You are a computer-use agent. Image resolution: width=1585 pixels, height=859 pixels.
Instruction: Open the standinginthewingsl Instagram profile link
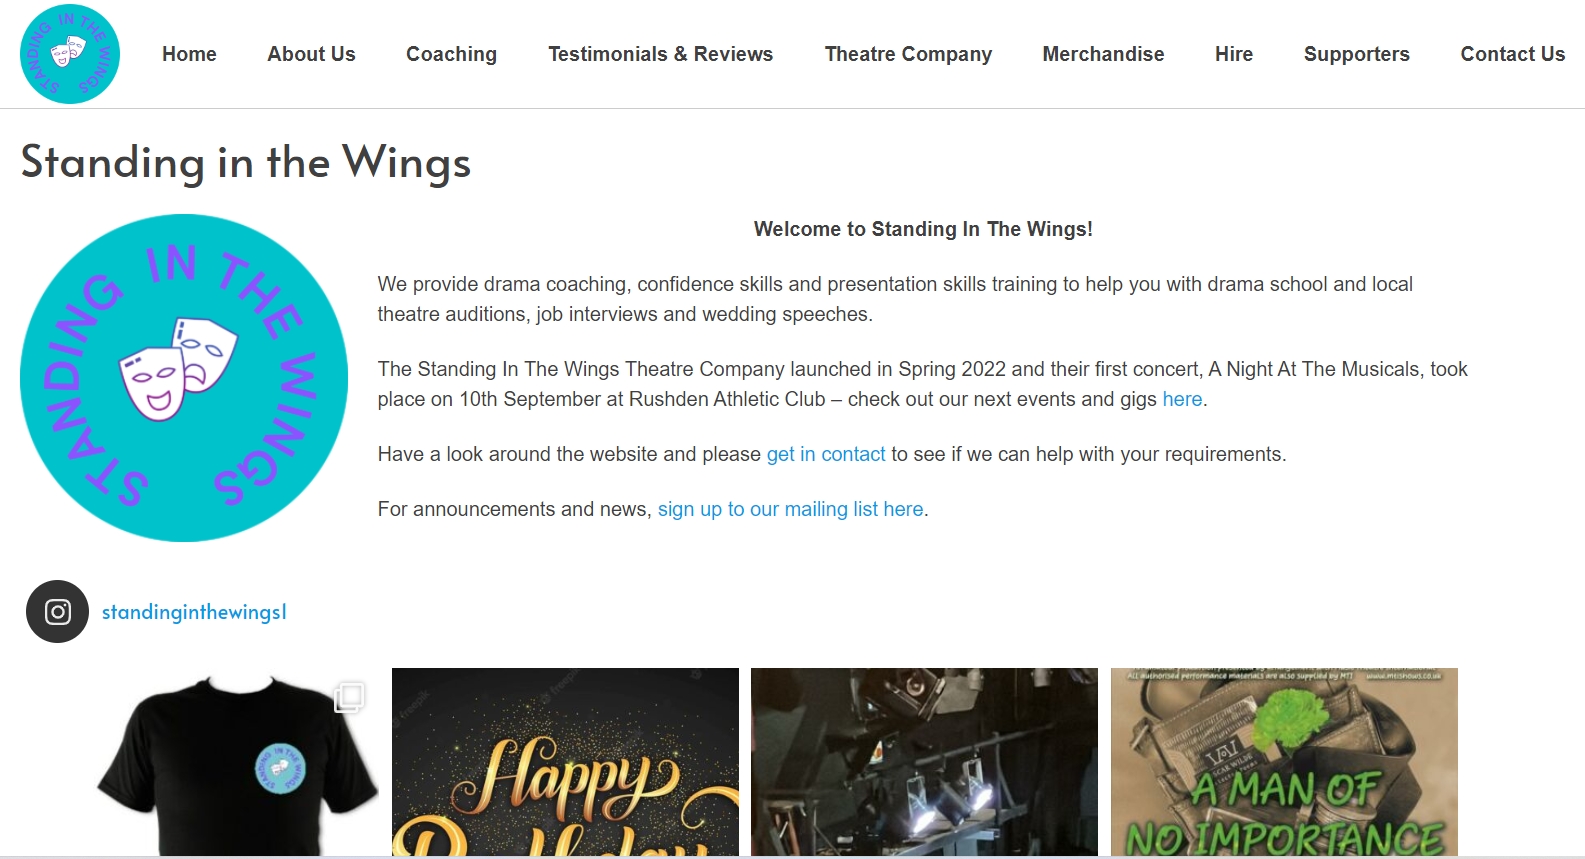pos(194,612)
